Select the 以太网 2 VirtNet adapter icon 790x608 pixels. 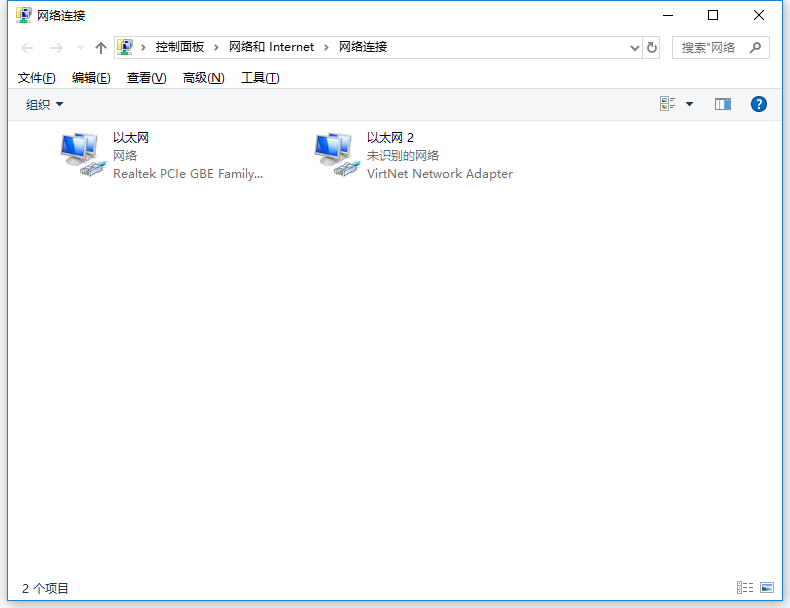pyautogui.click(x=337, y=155)
